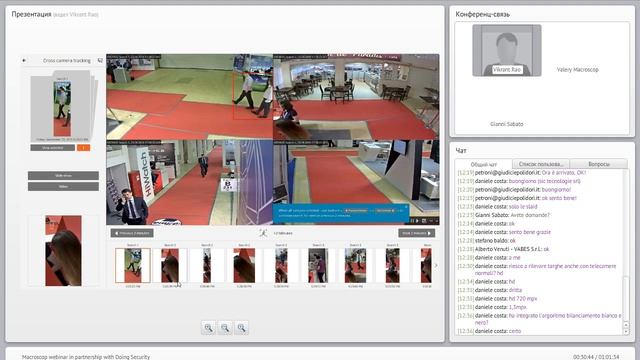Click the wide gray button left of the orange button
The image size is (640, 360).
(x=53, y=148)
